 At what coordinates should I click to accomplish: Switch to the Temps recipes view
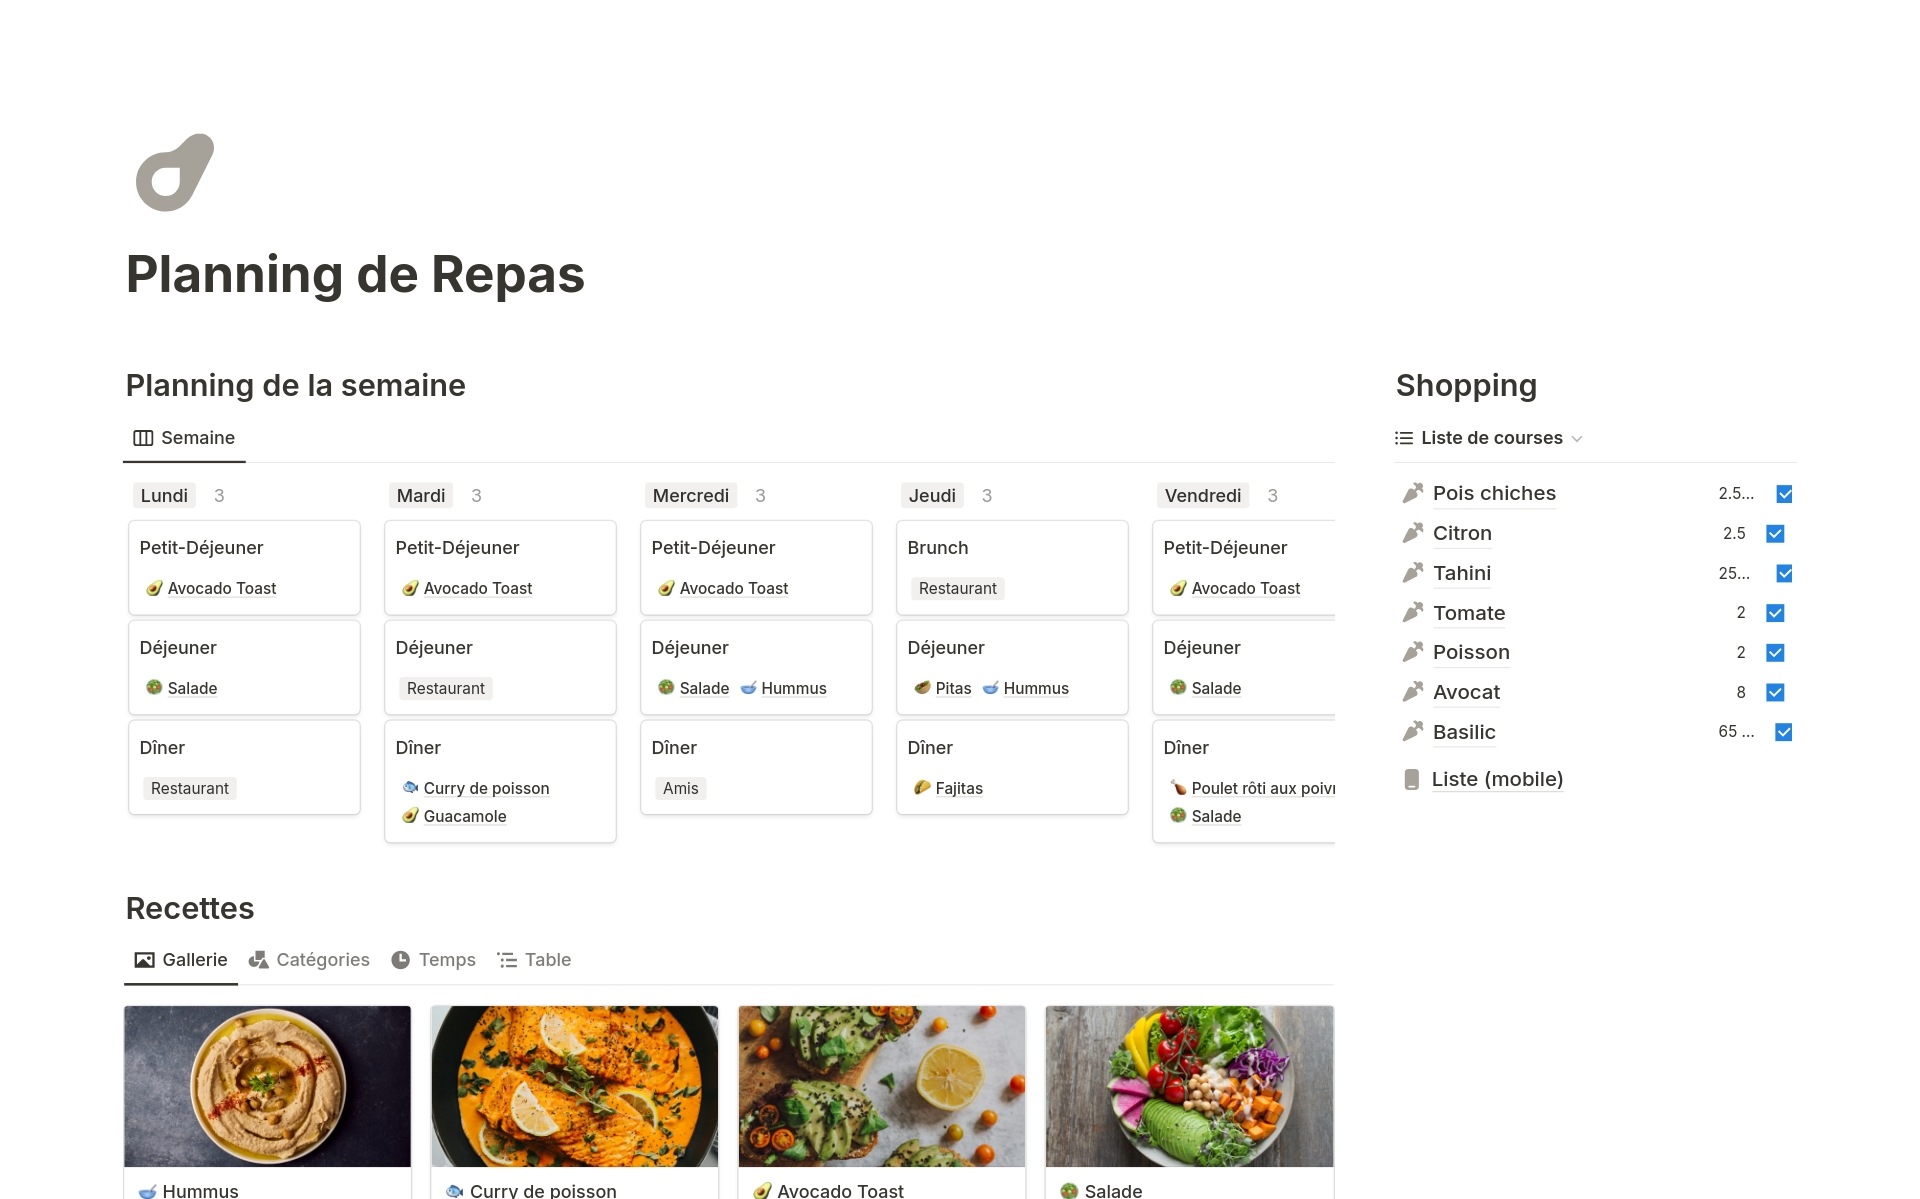coord(433,960)
